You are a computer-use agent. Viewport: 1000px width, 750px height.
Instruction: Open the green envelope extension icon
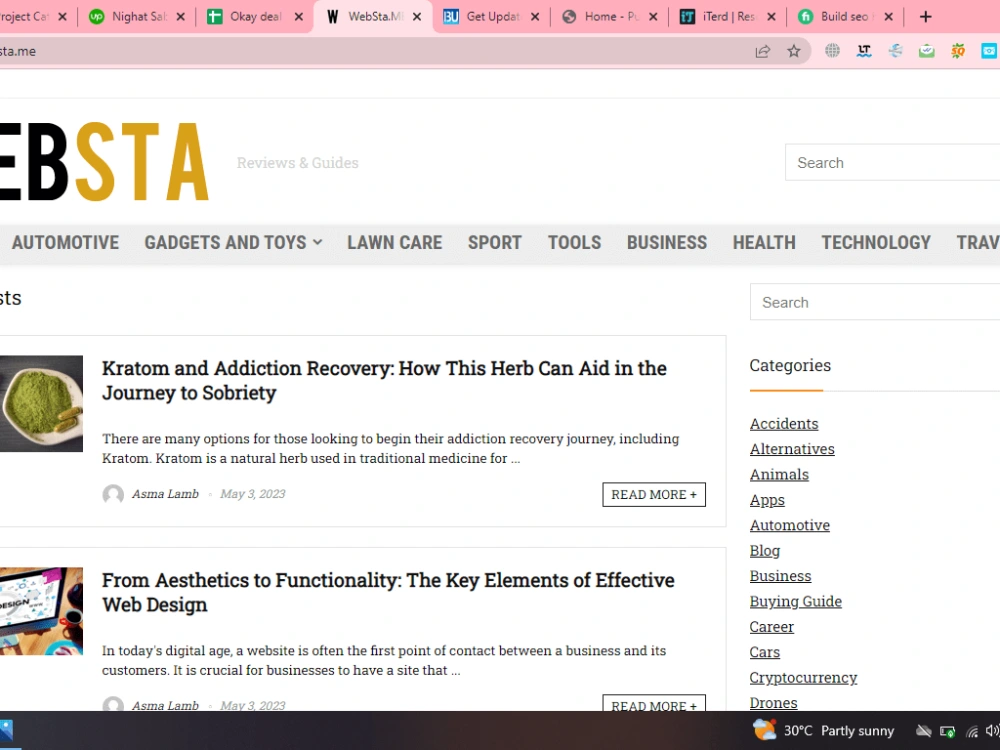pyautogui.click(x=927, y=51)
